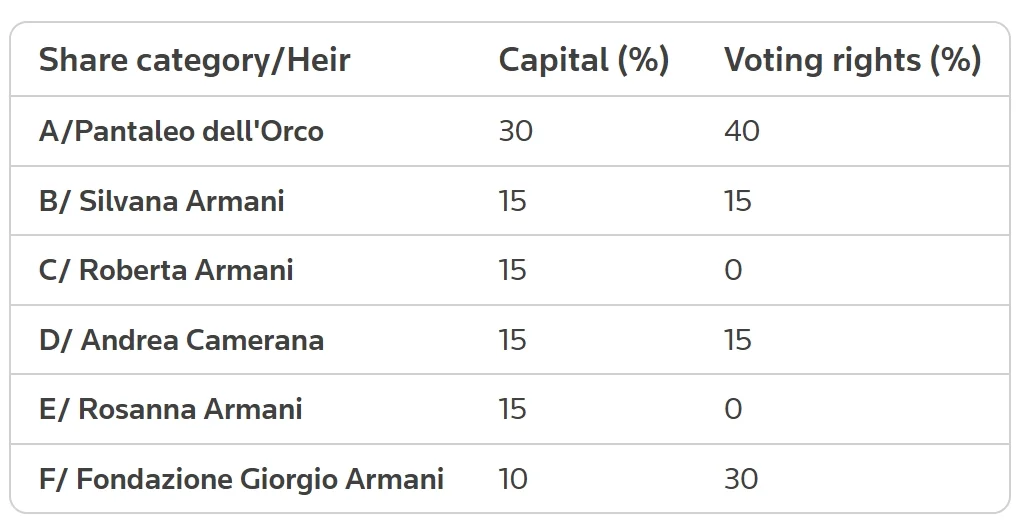
Task: Select the A/Pantaleo dell'Orco row label
Action: pos(181,131)
